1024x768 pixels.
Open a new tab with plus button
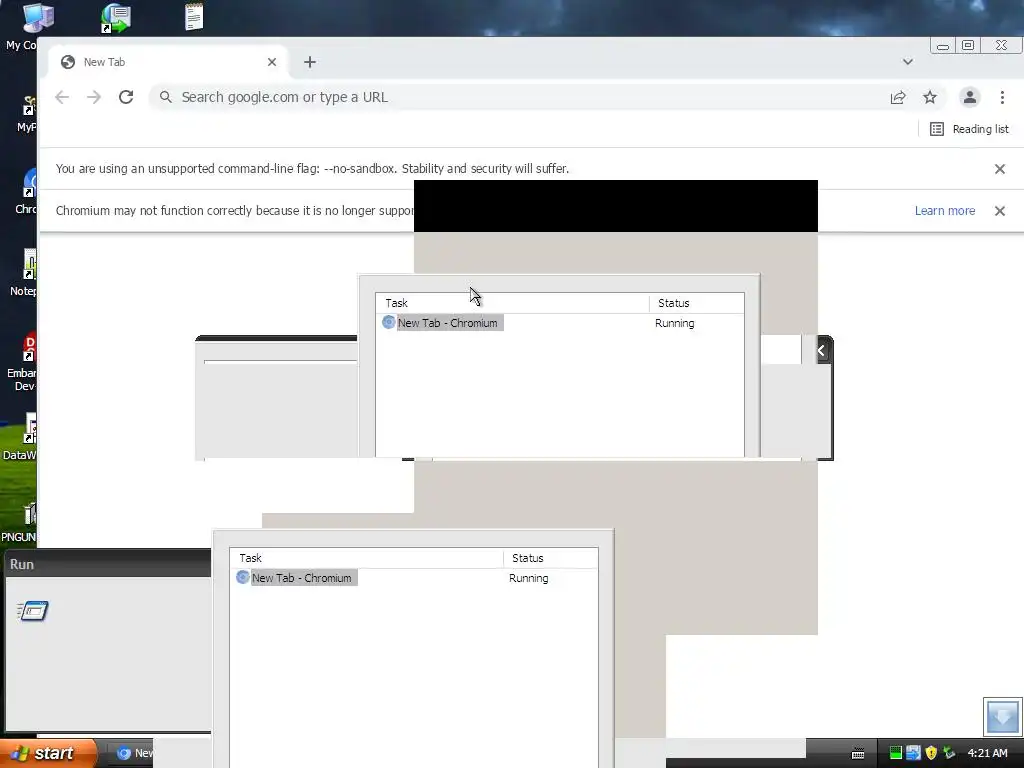[x=310, y=62]
